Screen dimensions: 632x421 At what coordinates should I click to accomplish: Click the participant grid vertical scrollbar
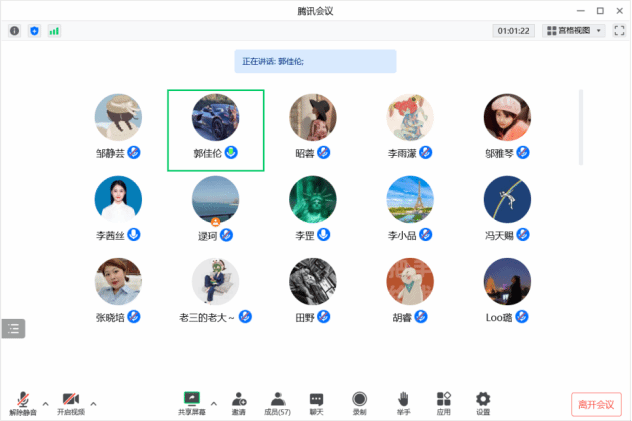[x=581, y=127]
